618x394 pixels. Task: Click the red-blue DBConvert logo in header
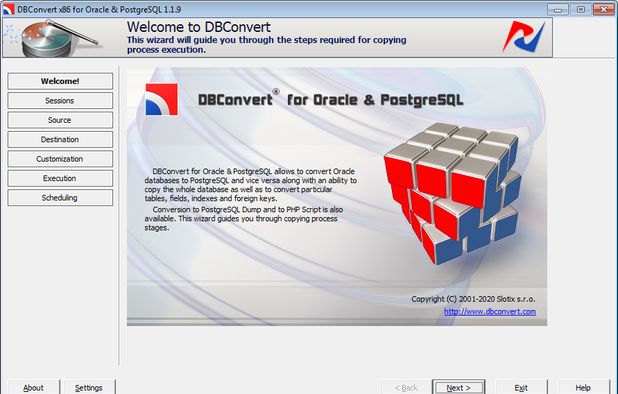pyautogui.click(x=524, y=37)
